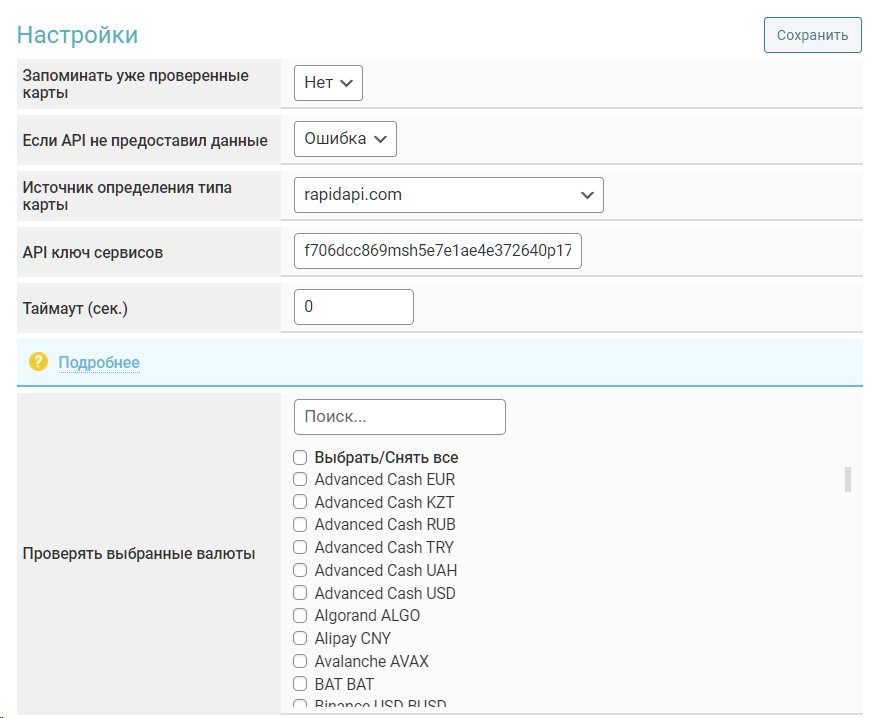Open the Запоминать уже проверенные карты dropdown
Image resolution: width=872 pixels, height=718 pixels.
(328, 83)
